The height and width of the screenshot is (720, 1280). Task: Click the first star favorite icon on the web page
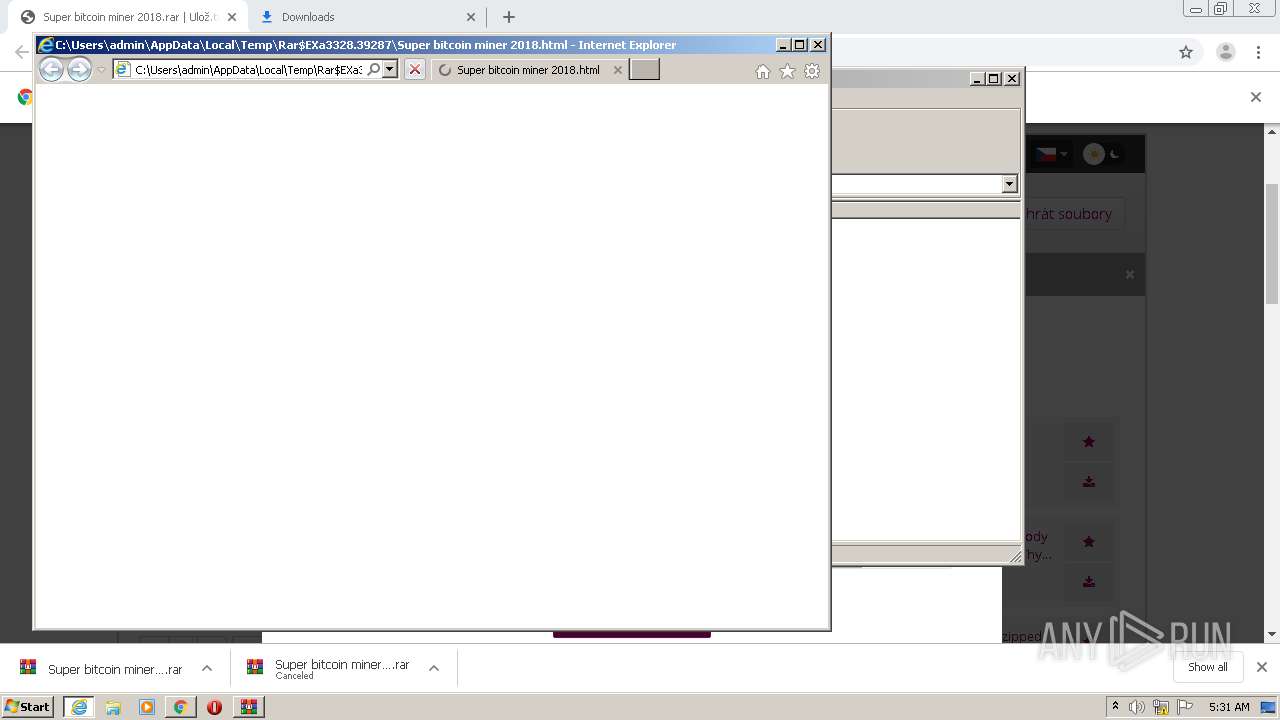click(1089, 441)
